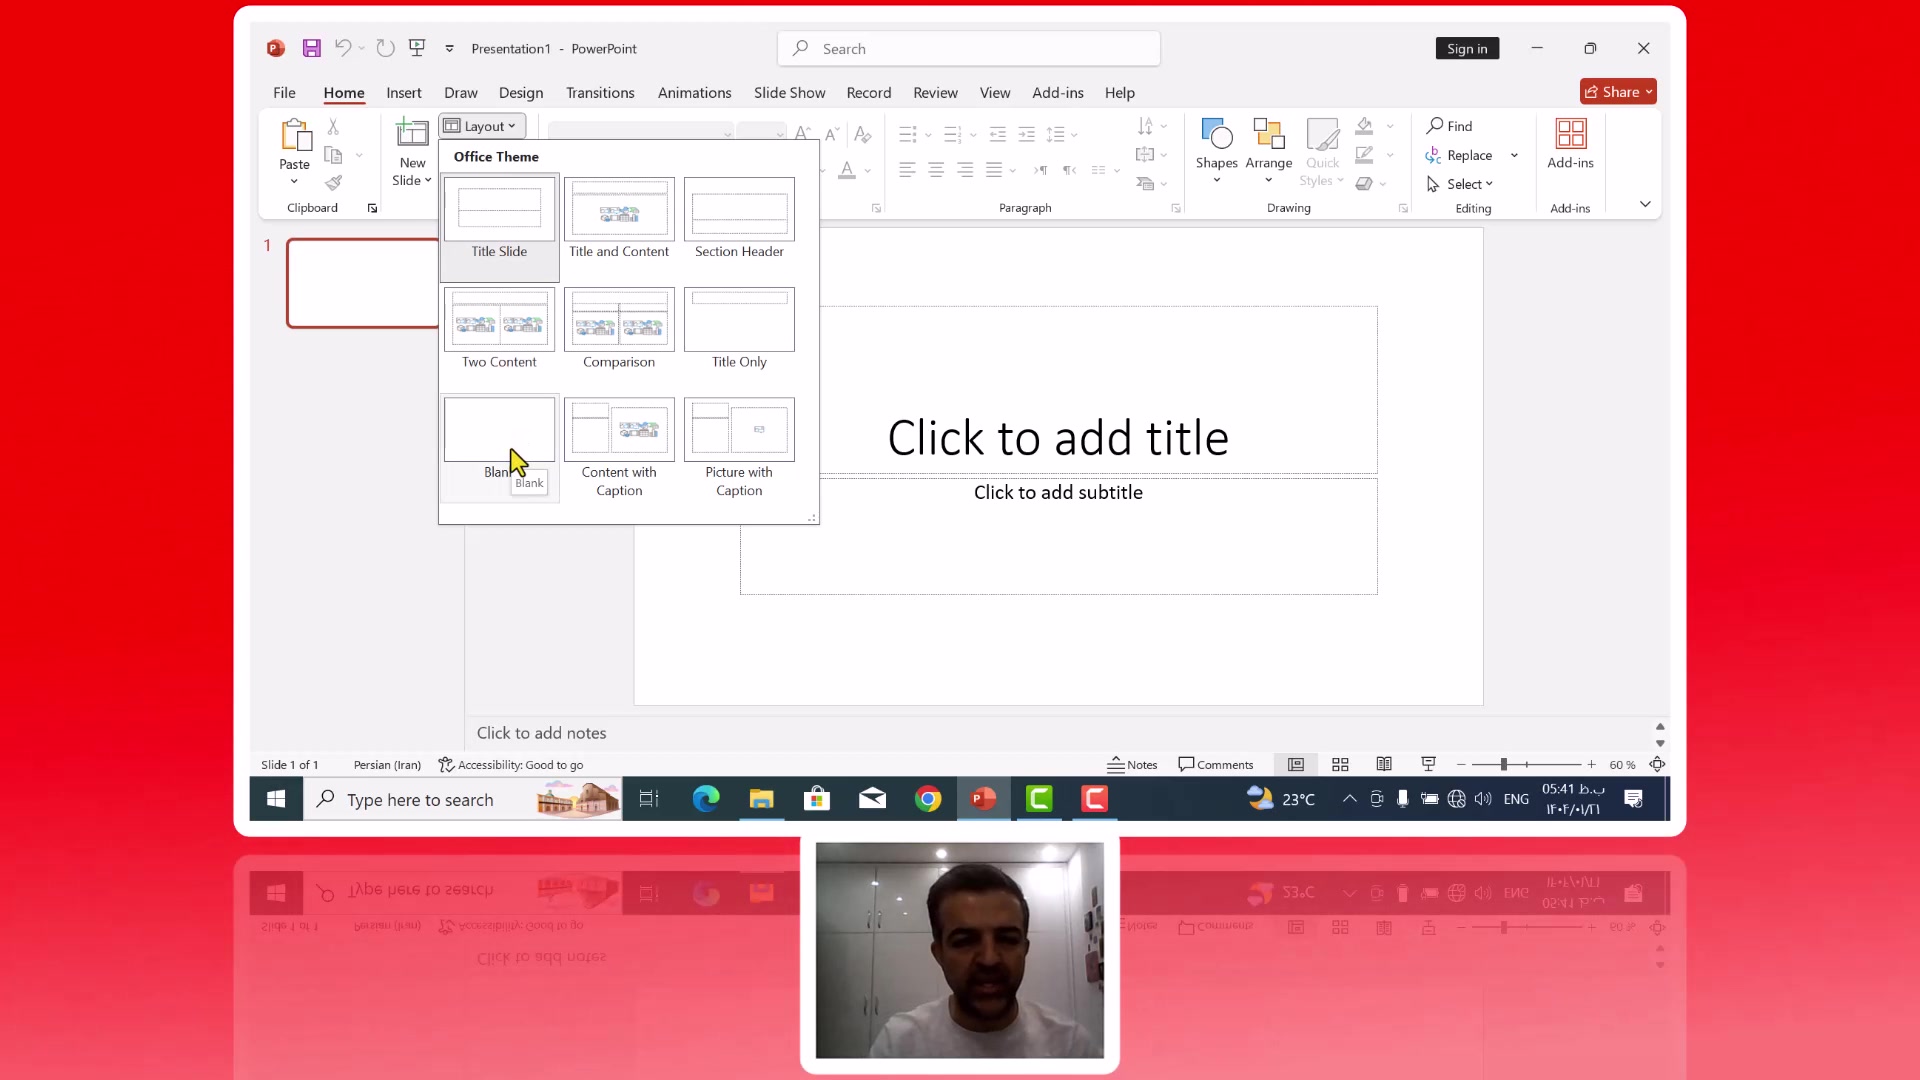Click the Save icon in title bar

tap(312, 48)
